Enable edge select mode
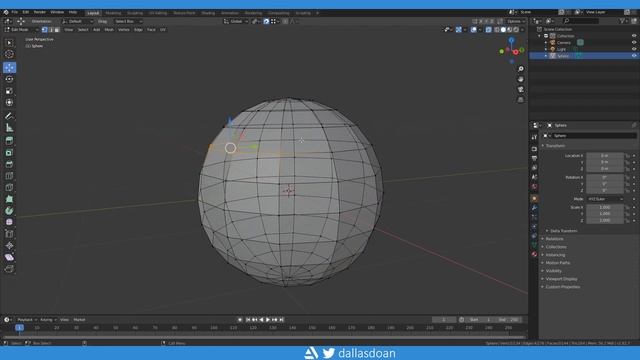Image resolution: width=640 pixels, height=360 pixels. point(51,30)
